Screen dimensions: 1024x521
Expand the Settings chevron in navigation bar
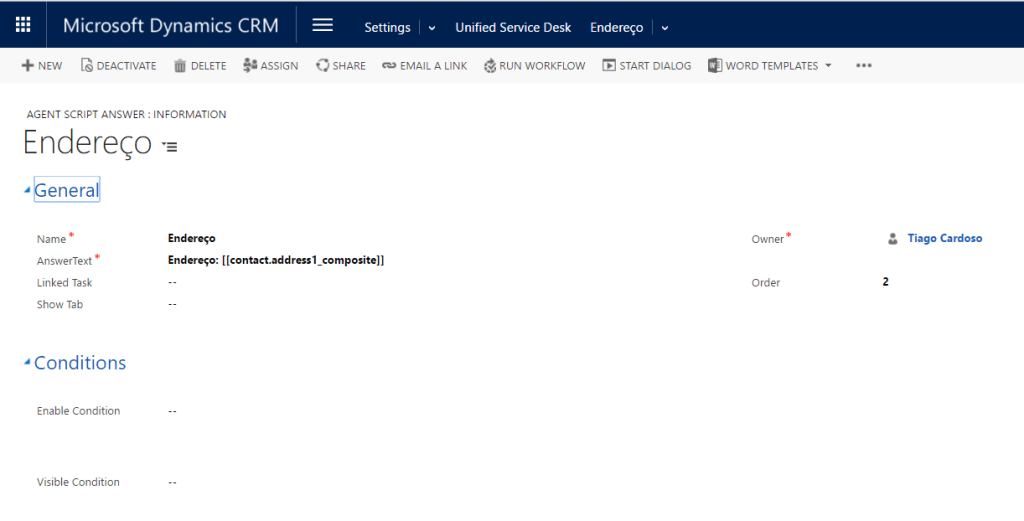coord(432,28)
